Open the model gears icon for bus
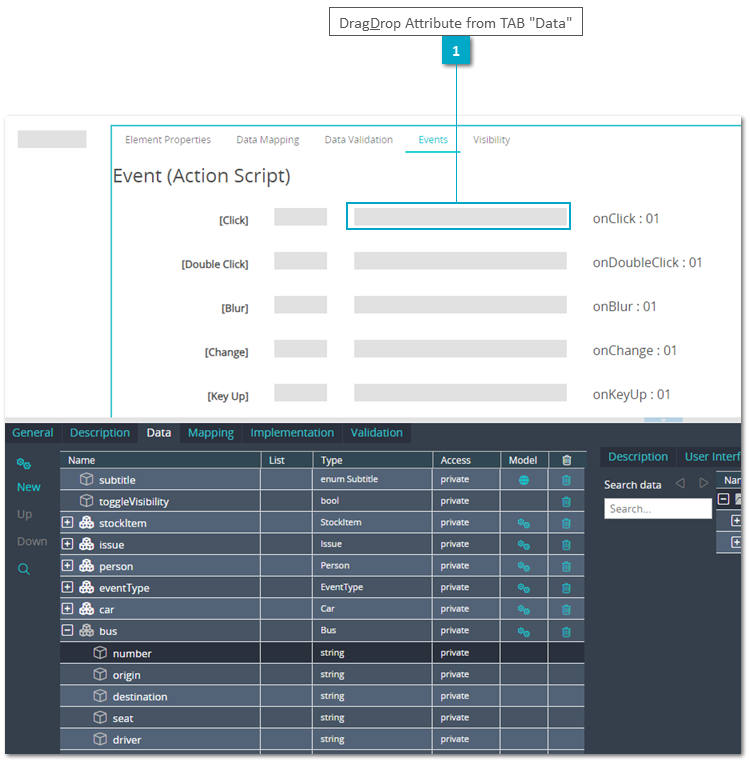 (x=524, y=632)
